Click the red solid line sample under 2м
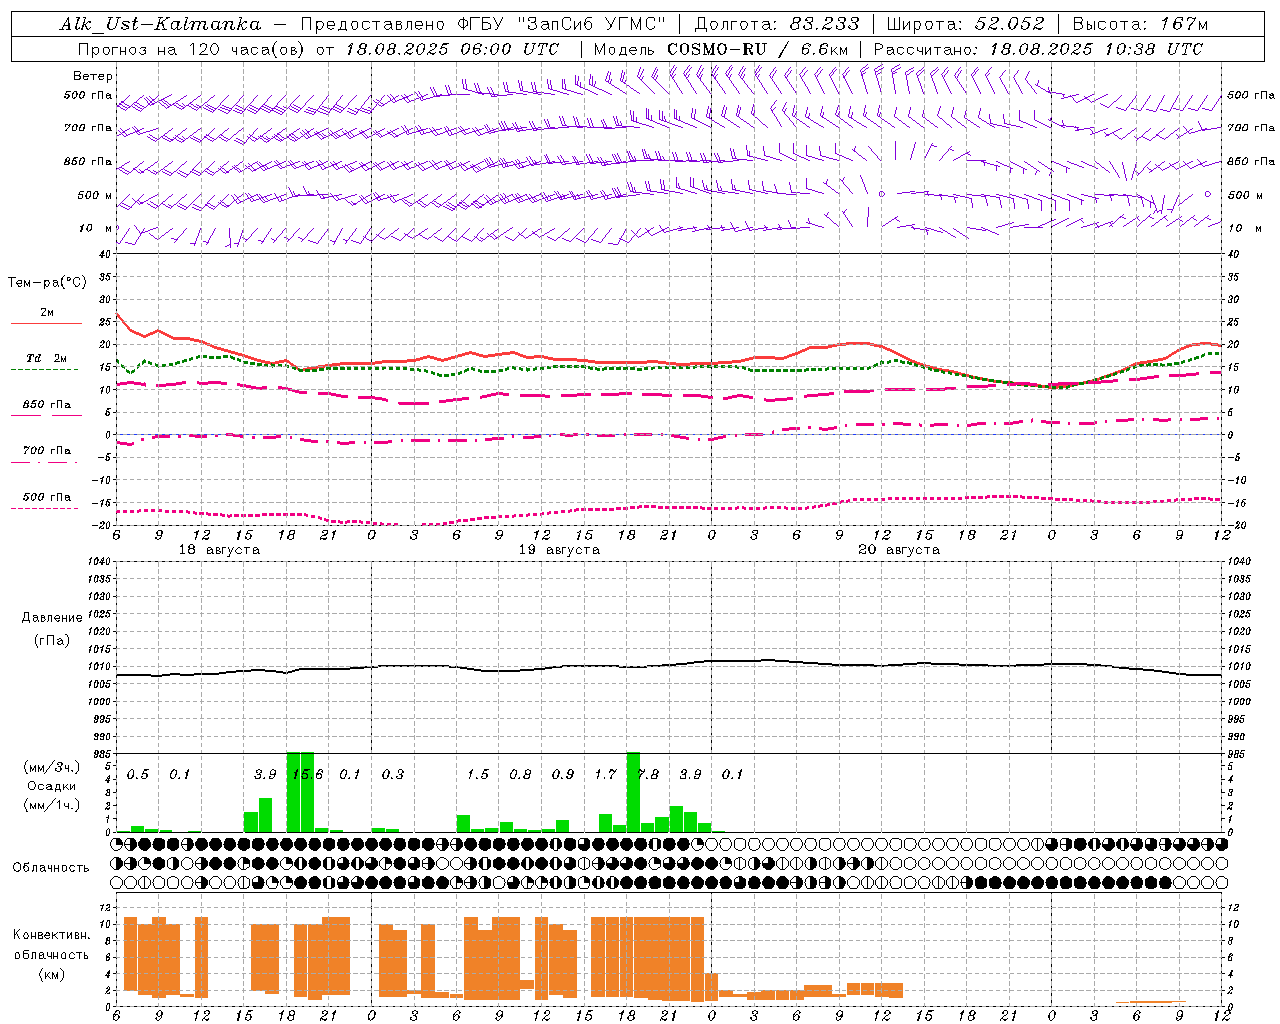 coord(46,323)
